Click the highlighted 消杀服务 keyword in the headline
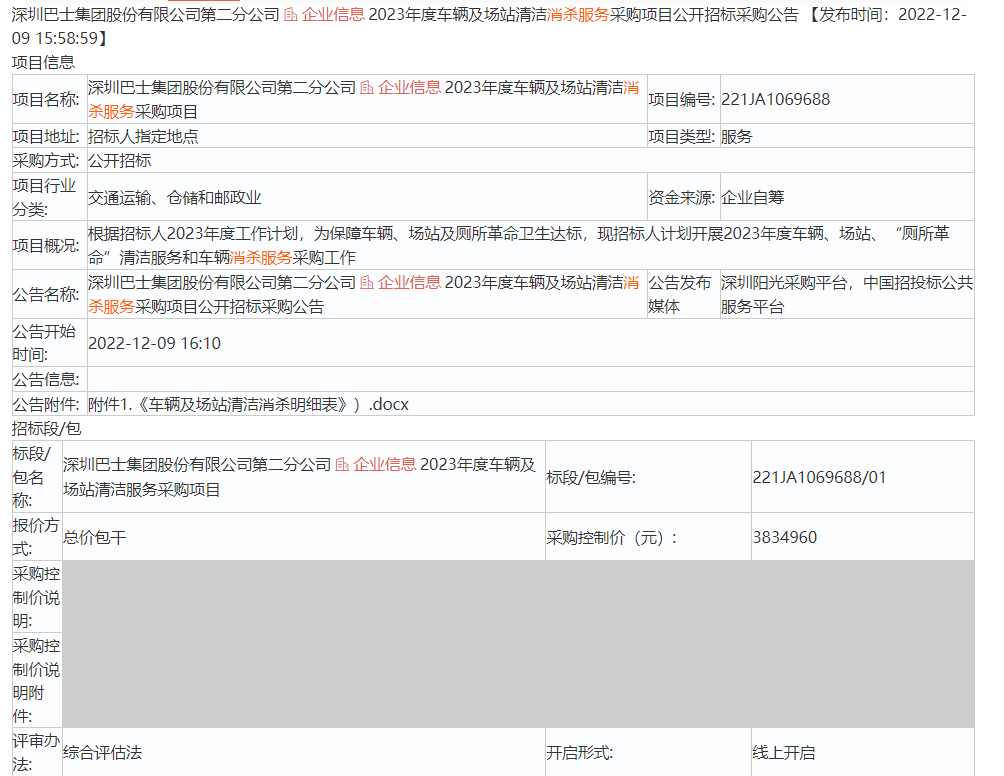This screenshot has height=776, width=1004. pyautogui.click(x=578, y=14)
